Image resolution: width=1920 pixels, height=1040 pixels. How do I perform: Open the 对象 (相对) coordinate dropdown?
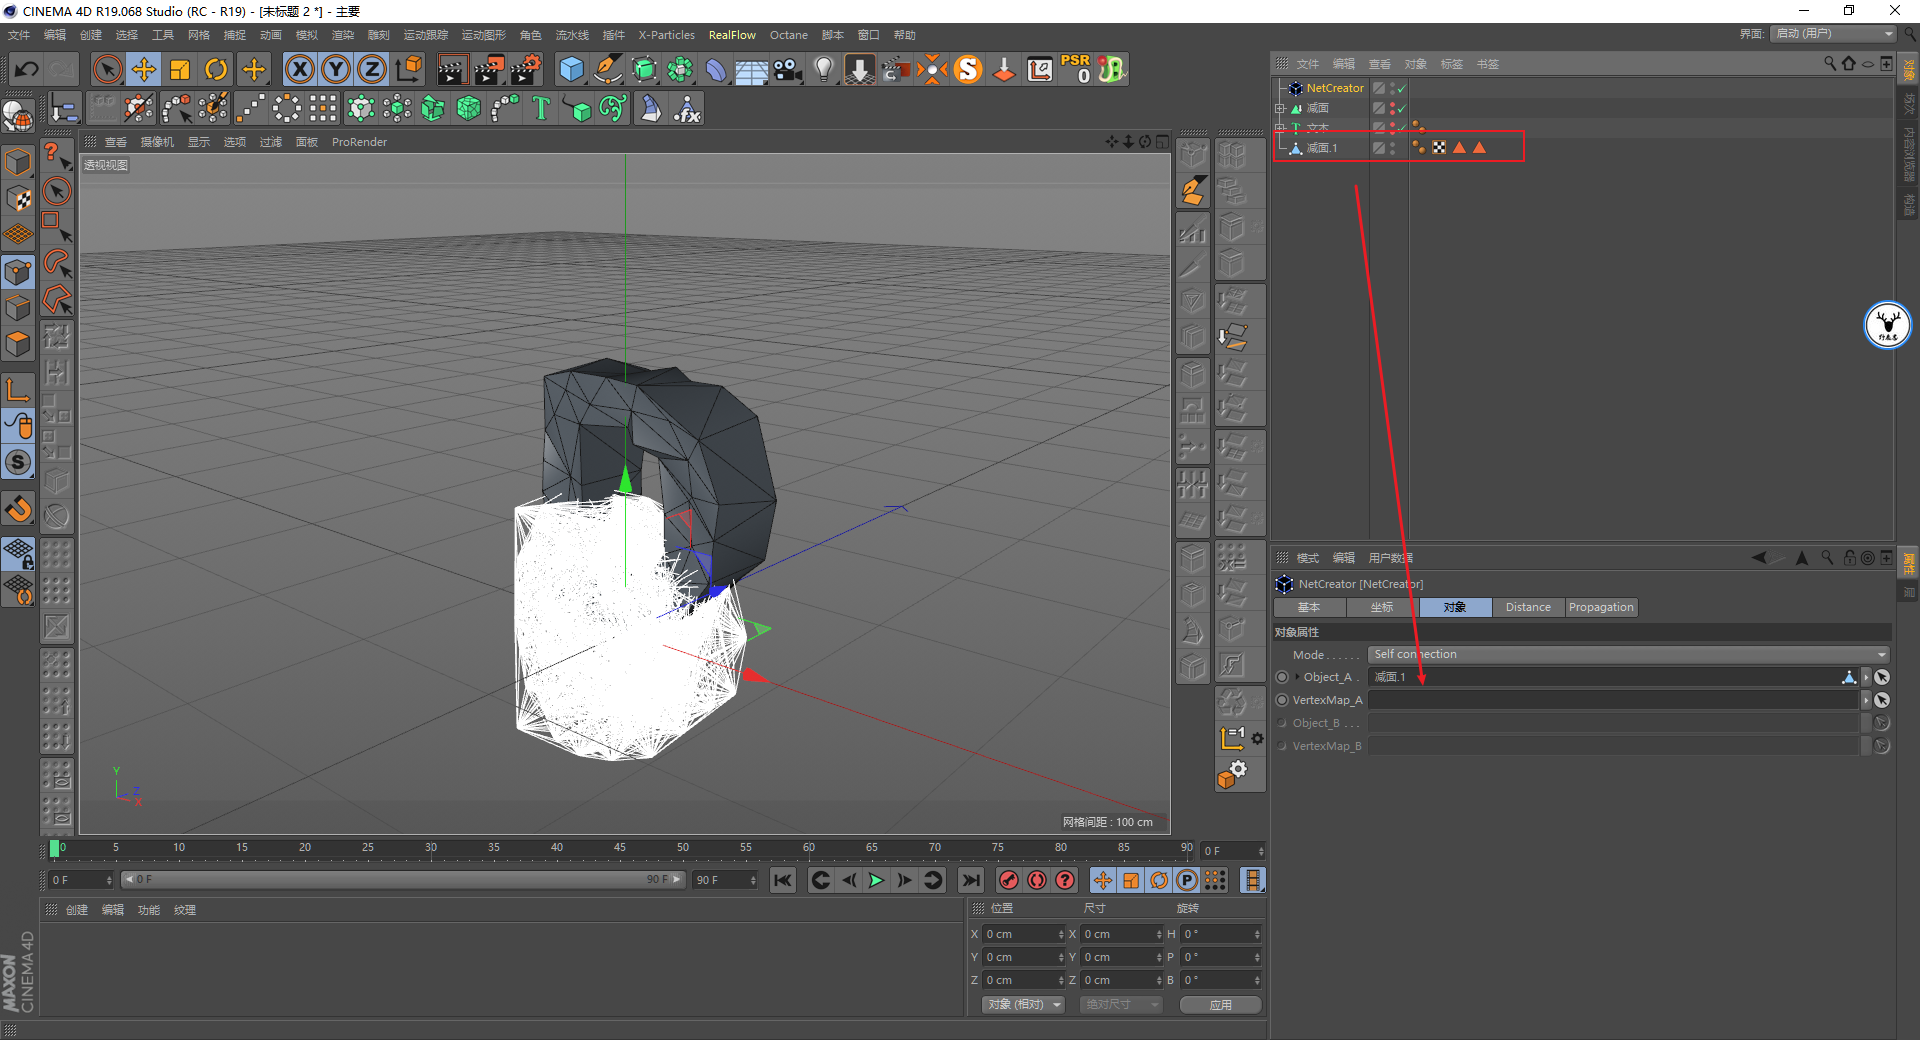[1023, 1004]
